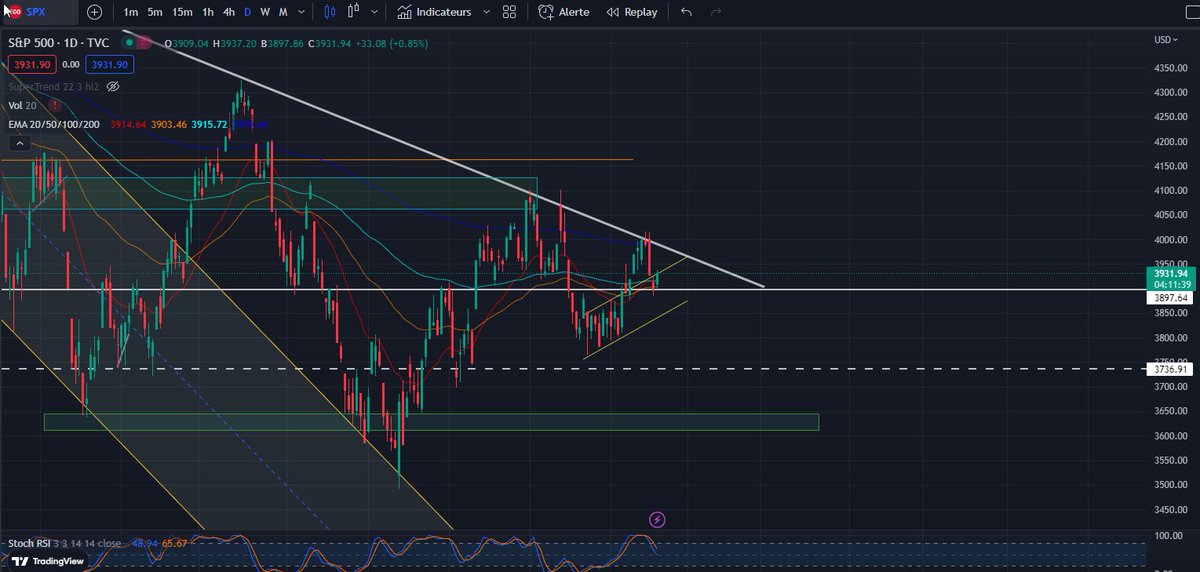Select the green support zone rectangle
Viewport: 1200px width, 572px height.
pos(431,422)
